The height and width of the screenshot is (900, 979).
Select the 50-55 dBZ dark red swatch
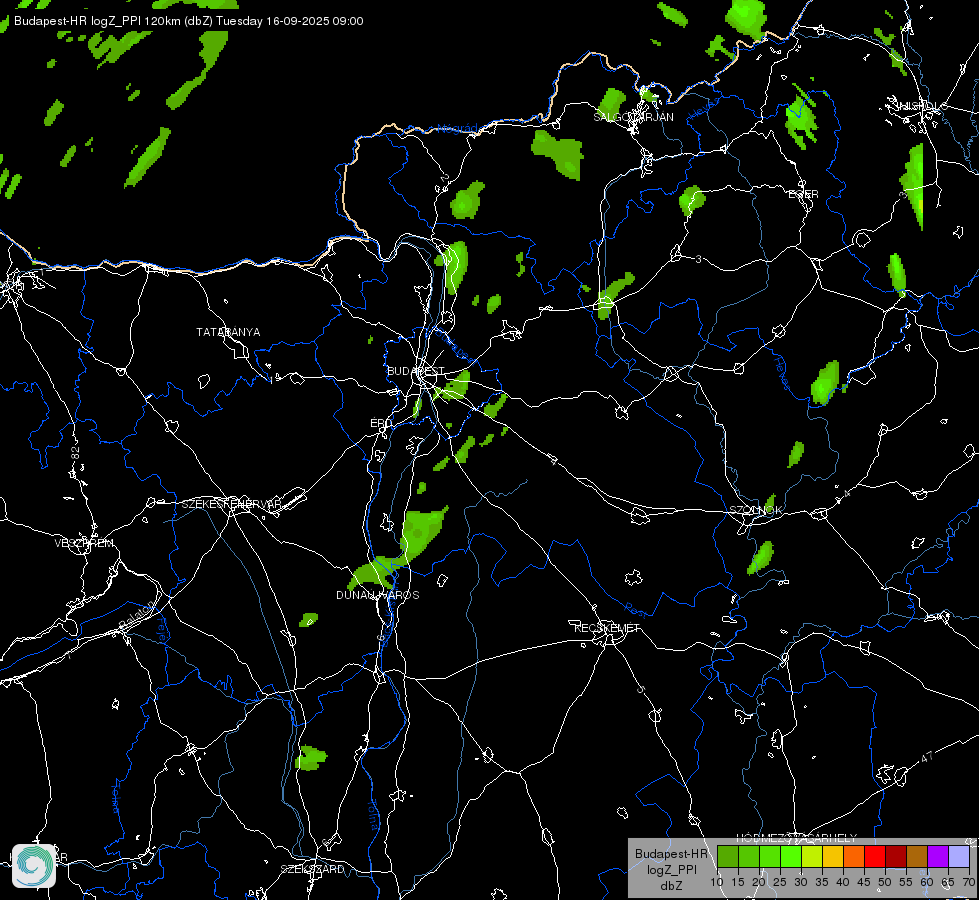[896, 856]
